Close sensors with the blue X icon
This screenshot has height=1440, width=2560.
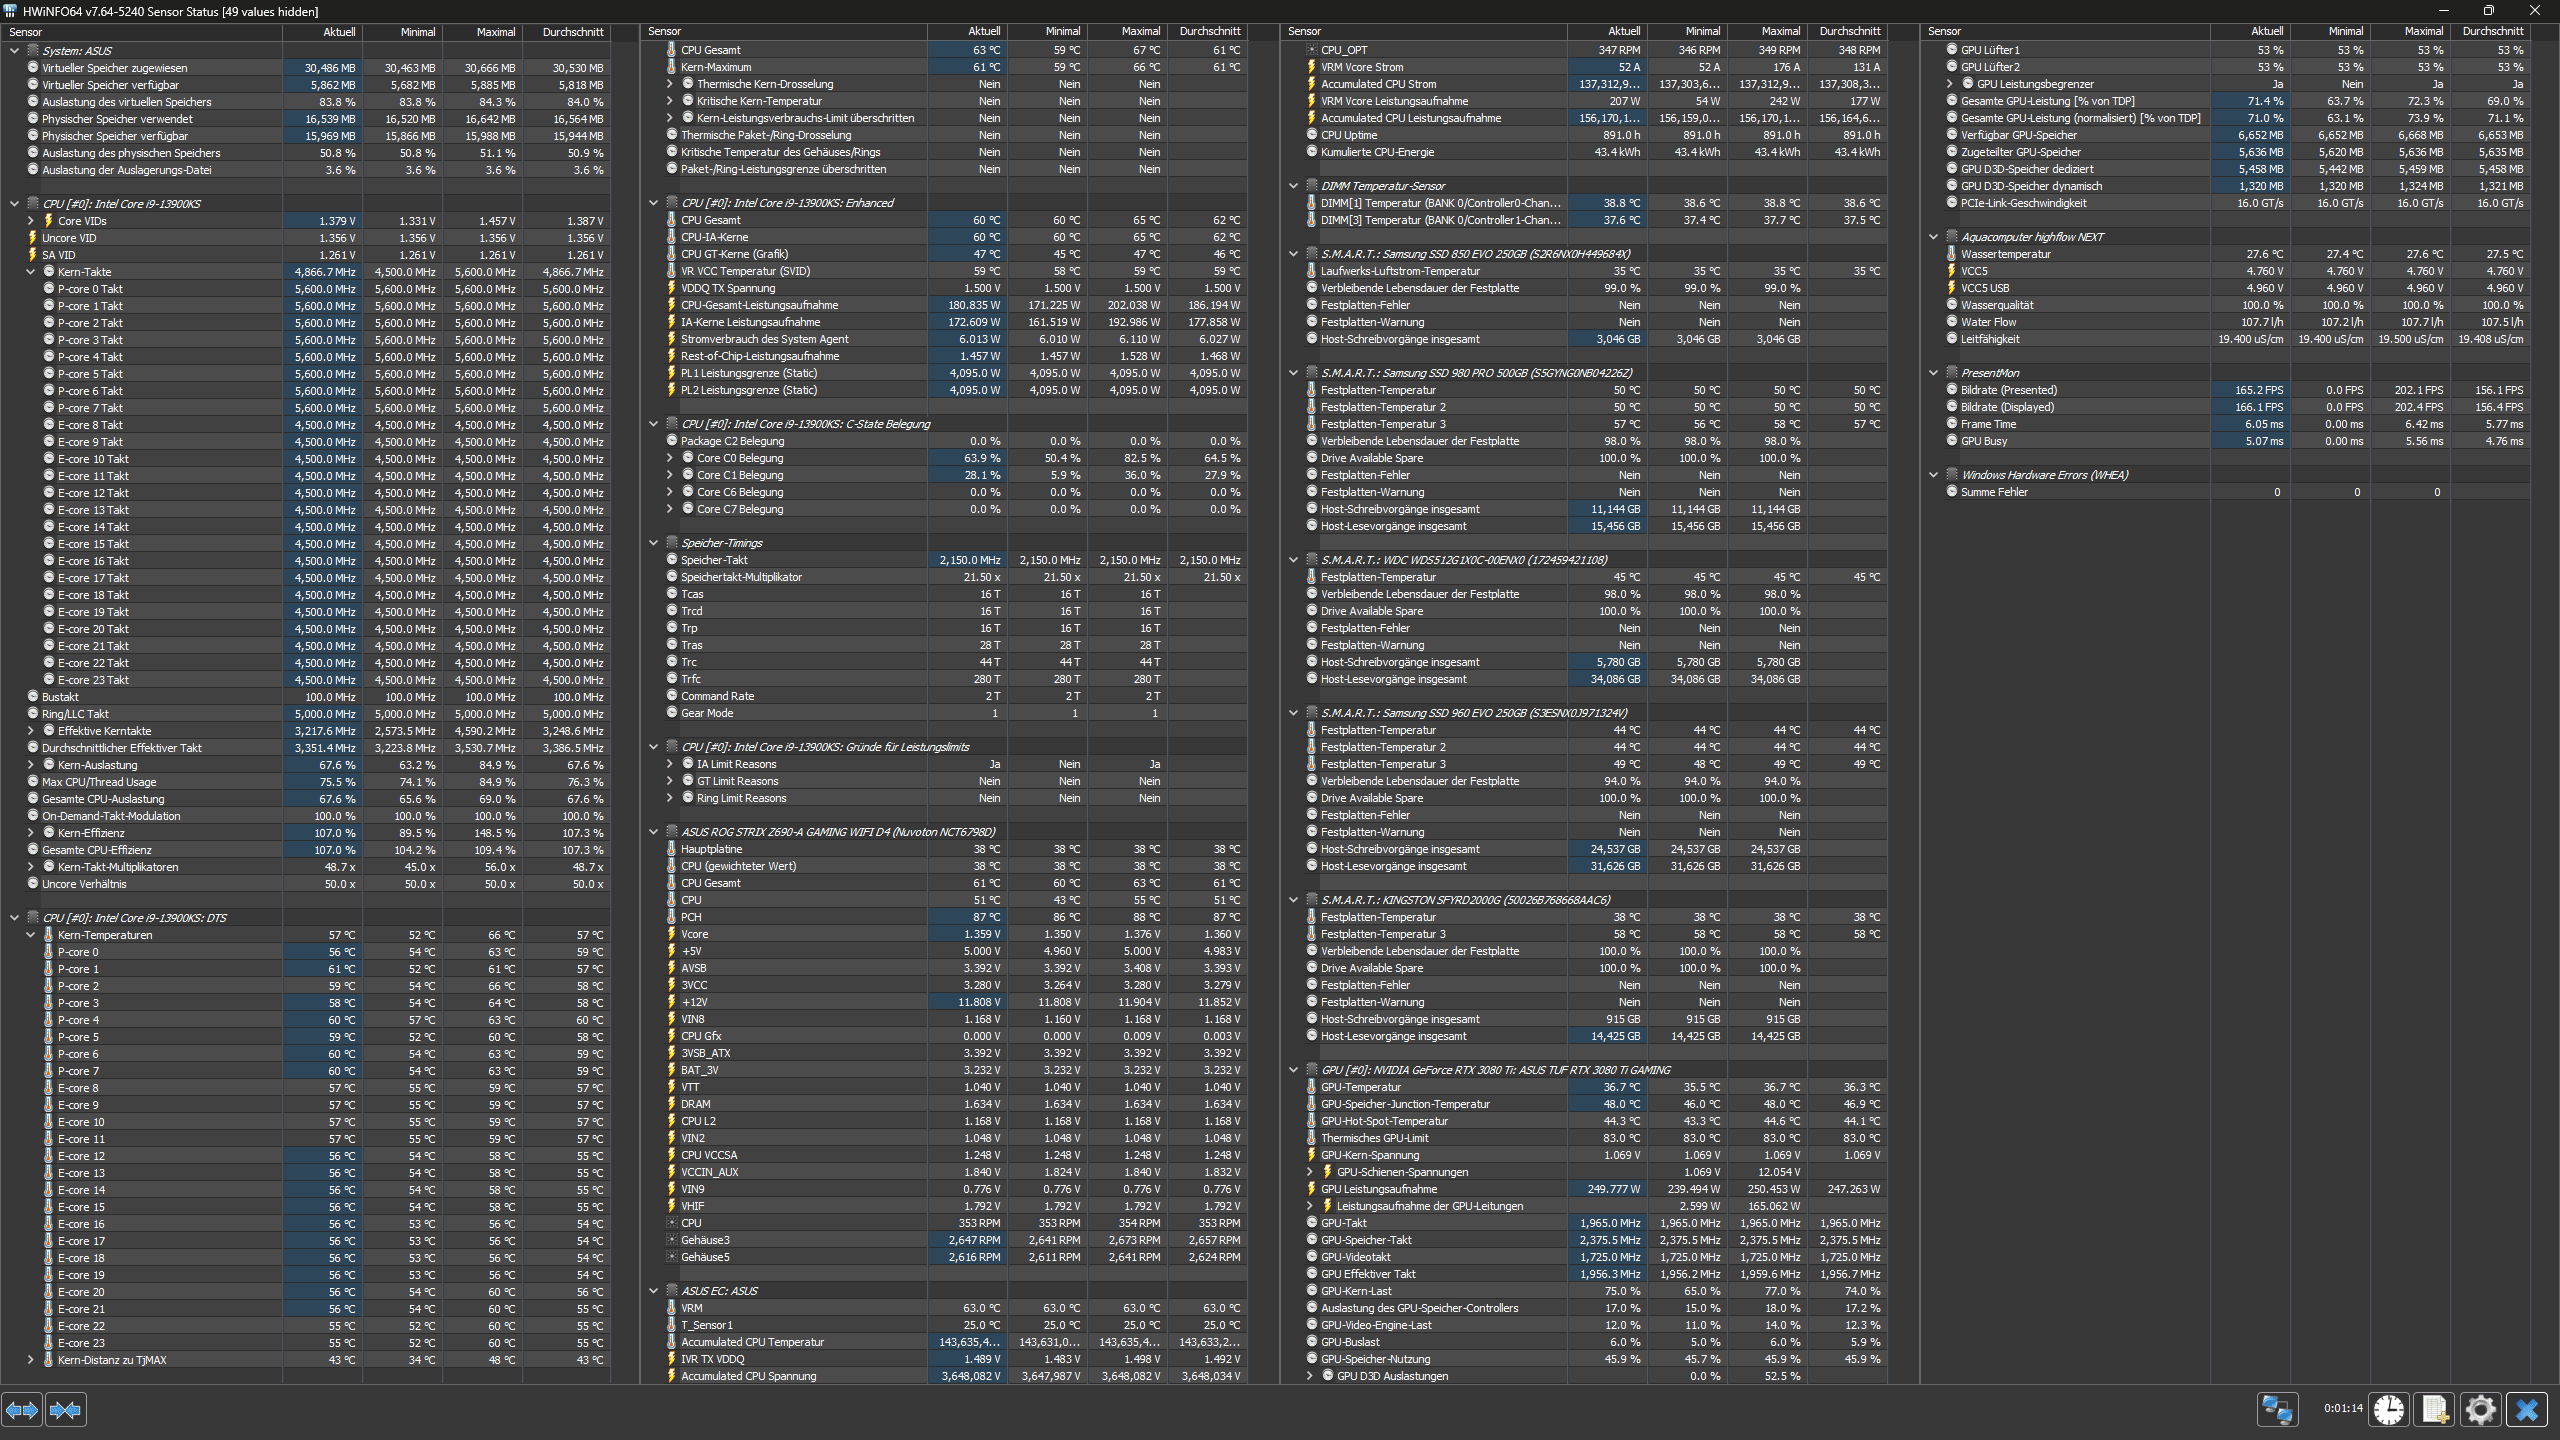pos(2527,1410)
